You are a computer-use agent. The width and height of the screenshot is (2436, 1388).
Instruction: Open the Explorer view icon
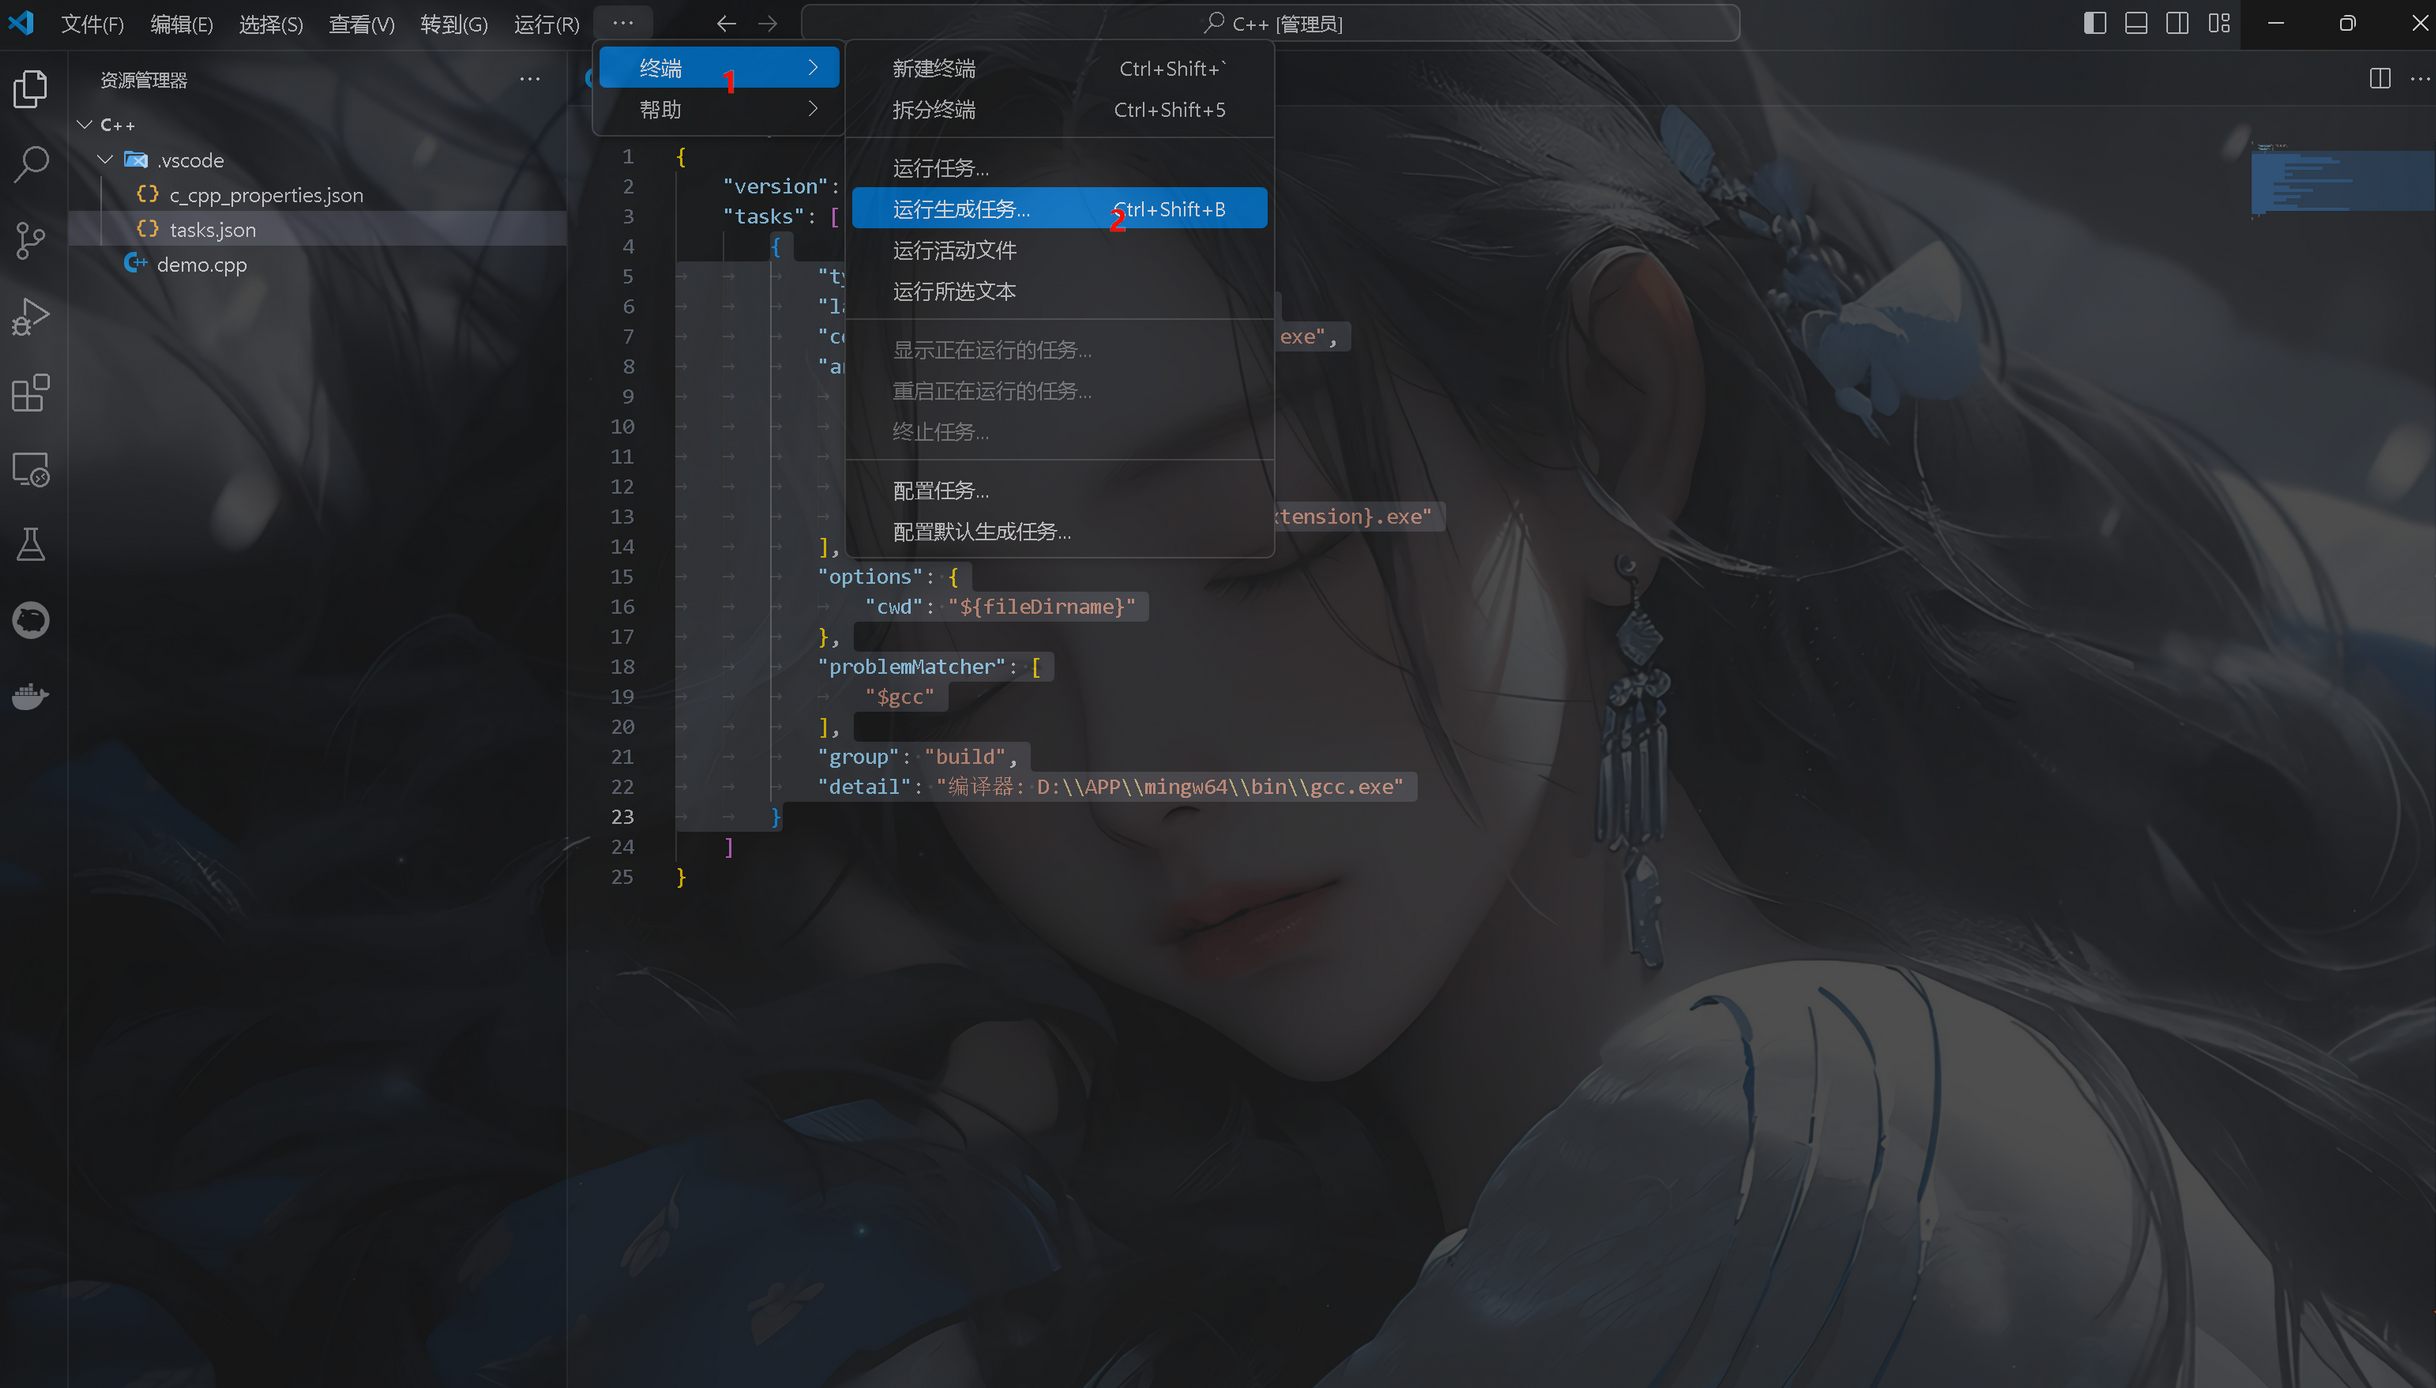31,88
